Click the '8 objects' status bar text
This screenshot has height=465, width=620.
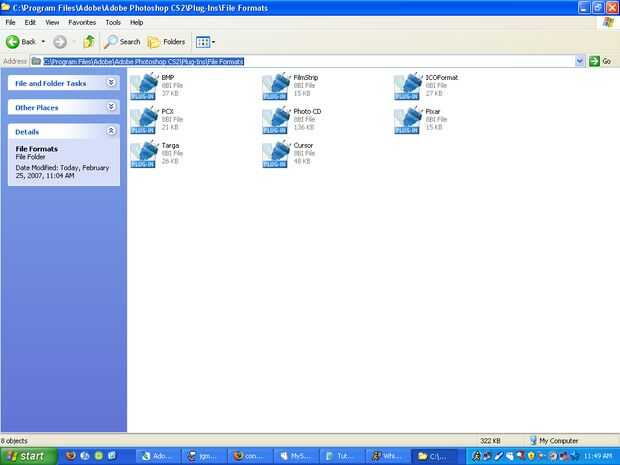coord(14,440)
